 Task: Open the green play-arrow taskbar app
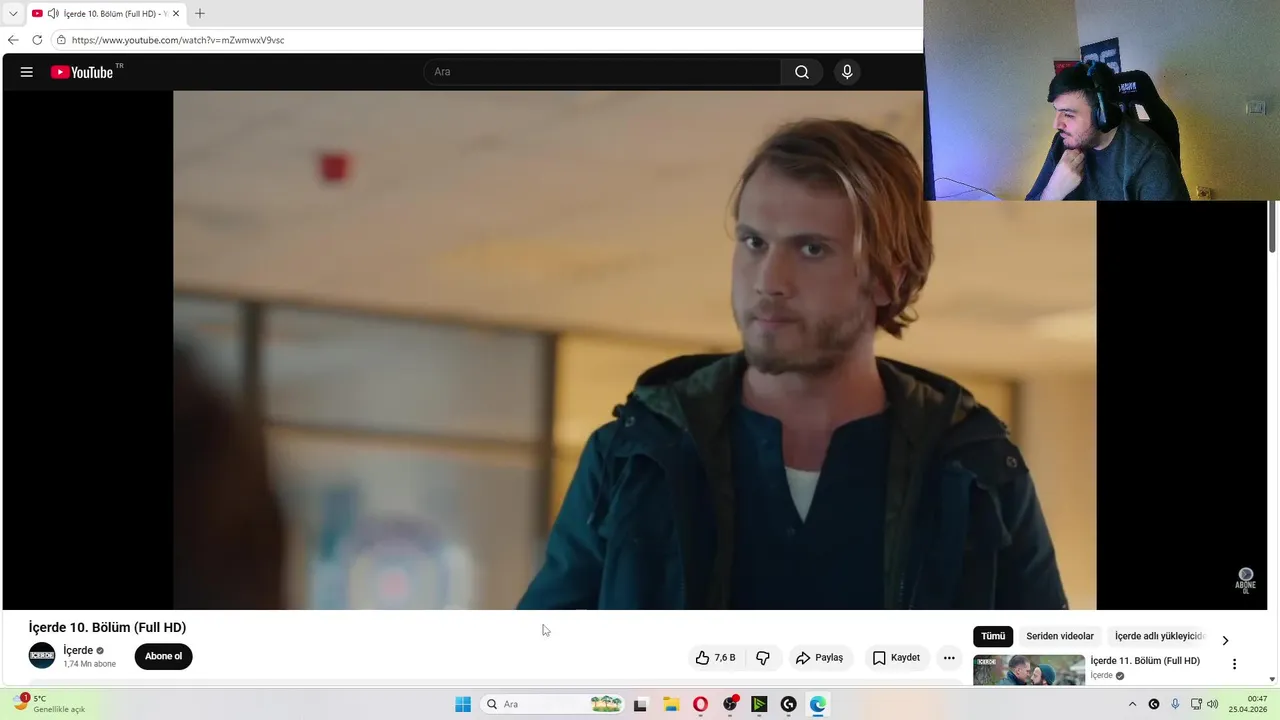[759, 704]
